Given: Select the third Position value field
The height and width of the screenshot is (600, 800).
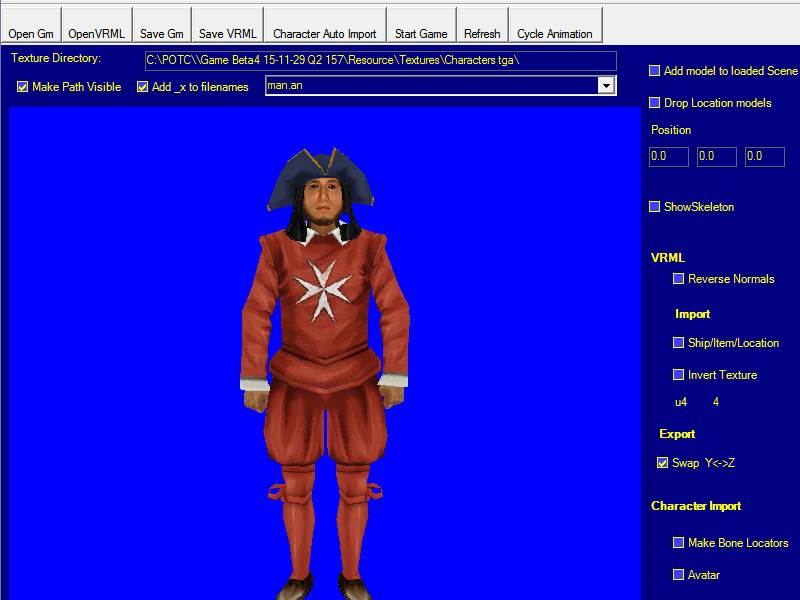Looking at the screenshot, I should (764, 157).
